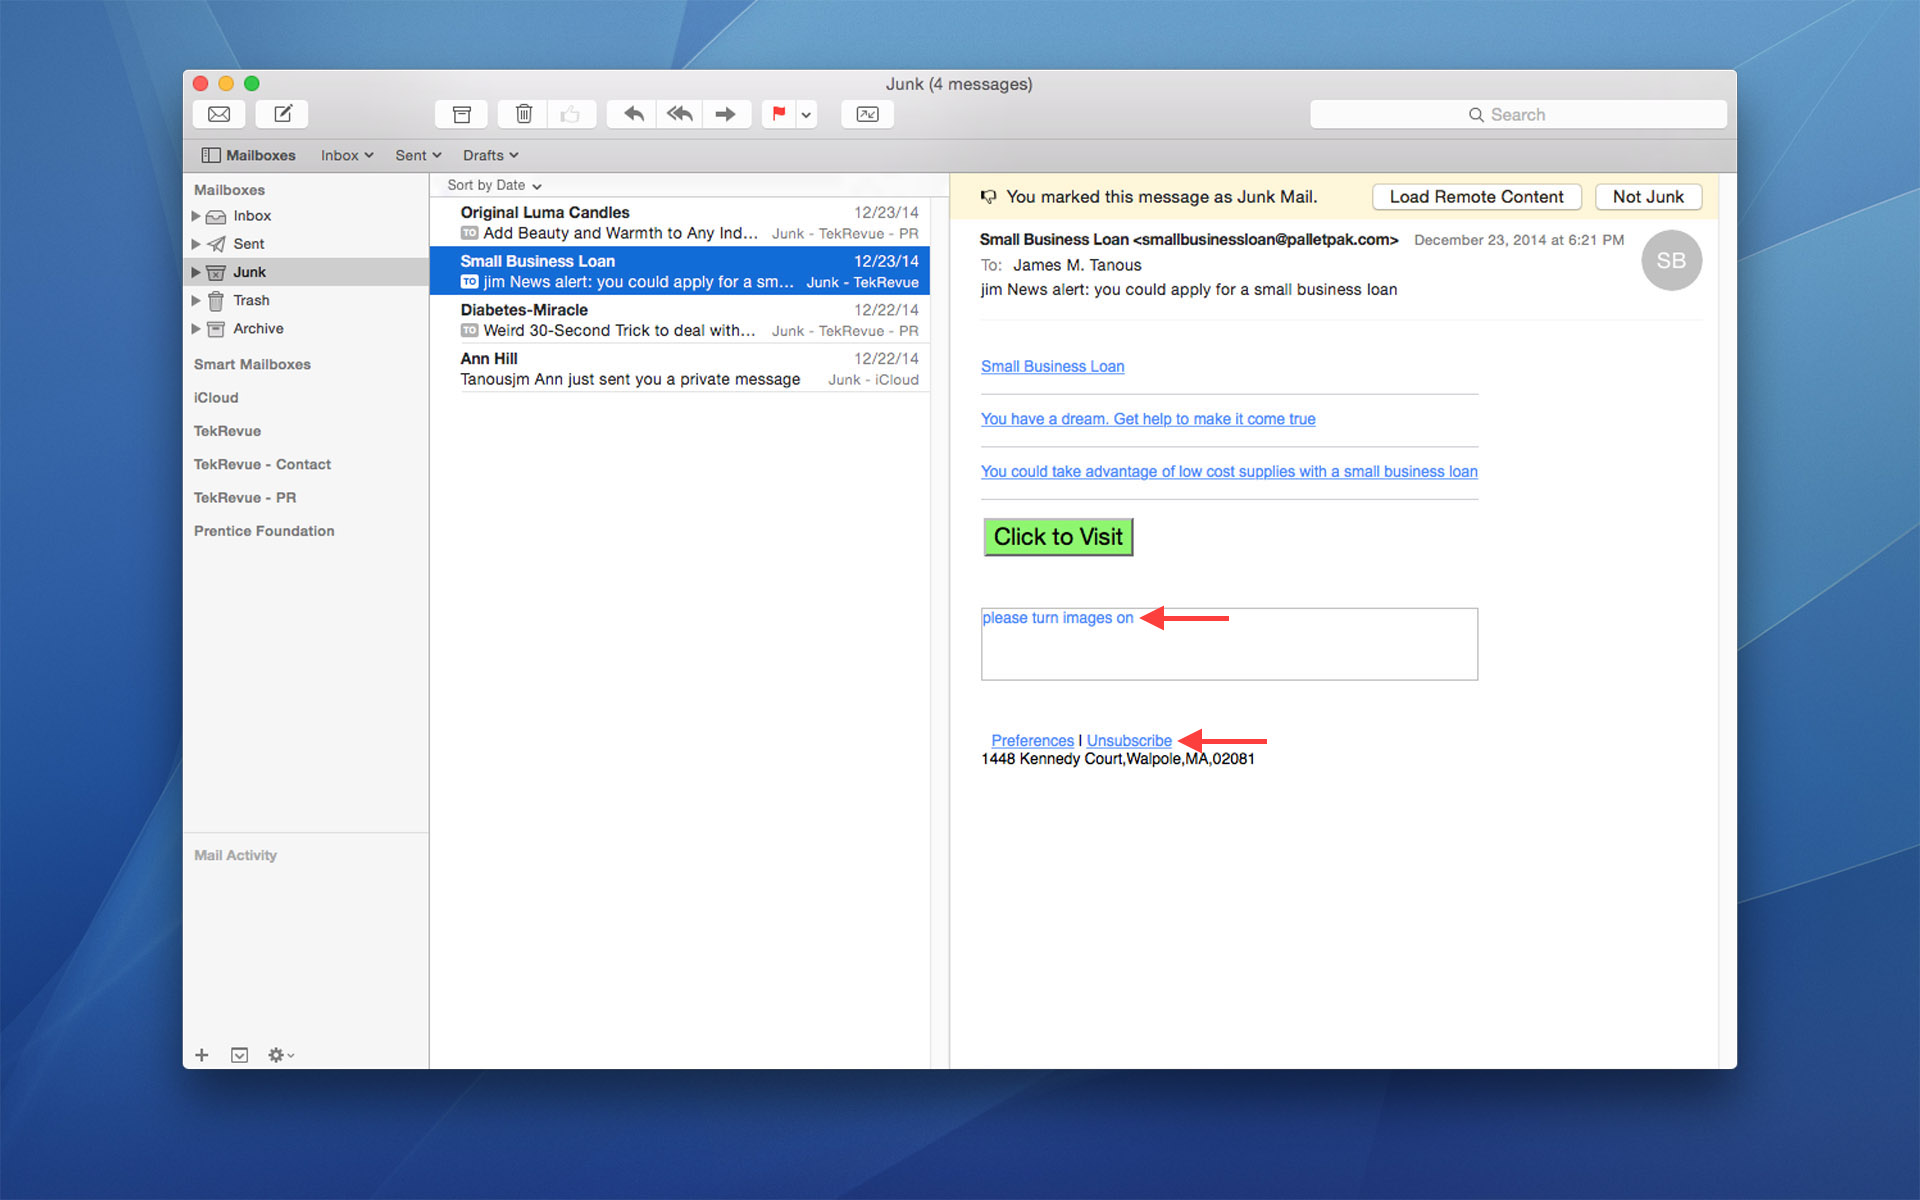Delete message with trash icon
Image resolution: width=1920 pixels, height=1200 pixels.
(x=523, y=114)
